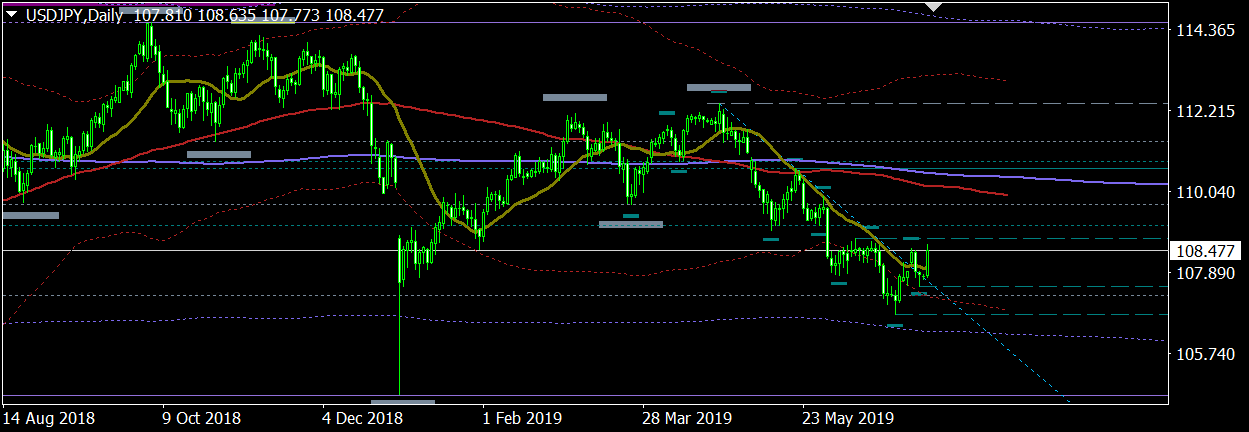Click the 107.890 price scale label
This screenshot has width=1249, height=432.
tap(1207, 273)
